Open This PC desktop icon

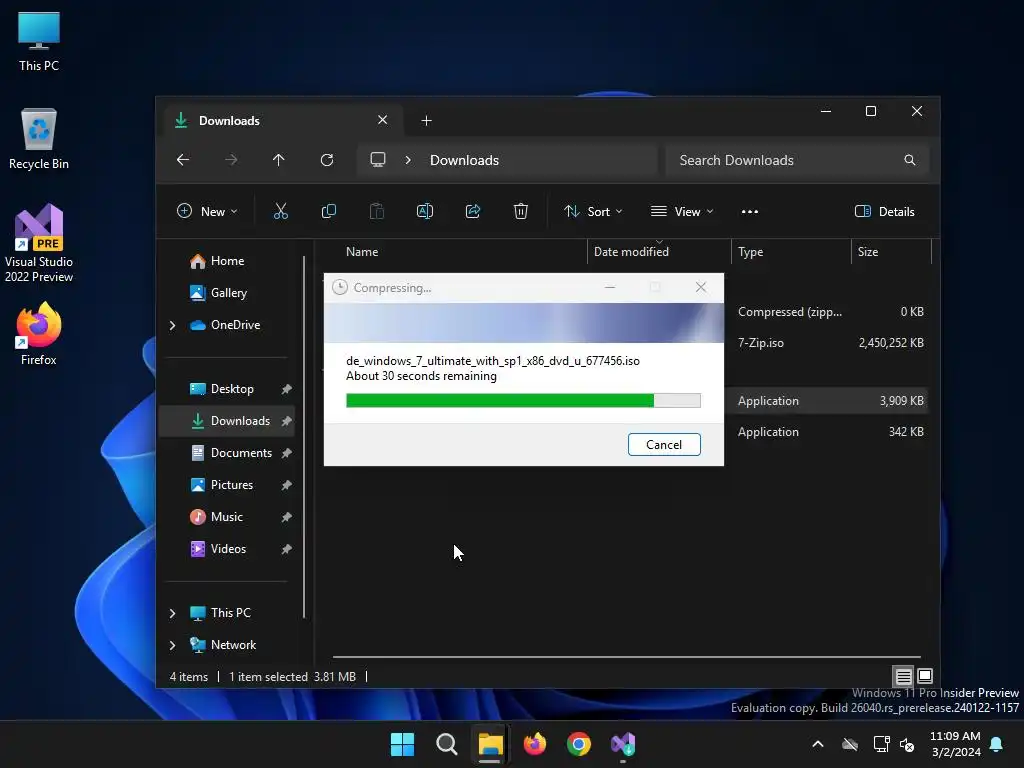click(x=39, y=41)
